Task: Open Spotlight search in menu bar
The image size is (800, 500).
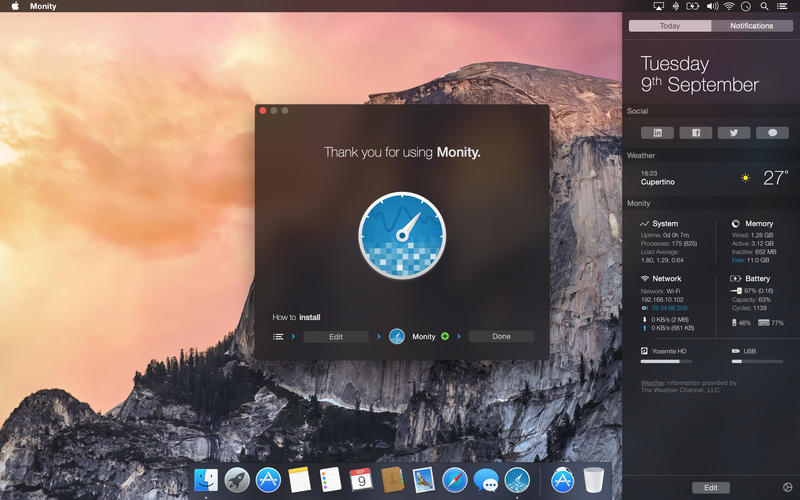Action: coord(764,6)
